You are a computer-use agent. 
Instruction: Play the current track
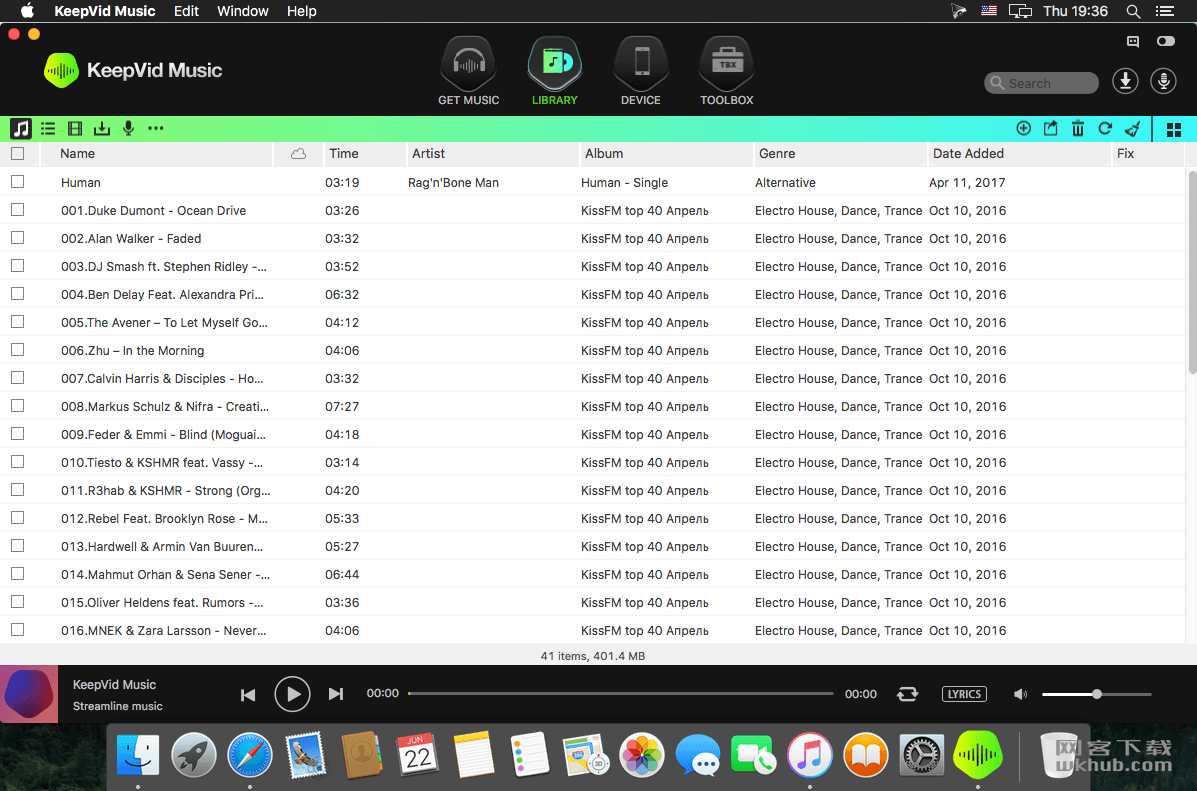(x=292, y=694)
